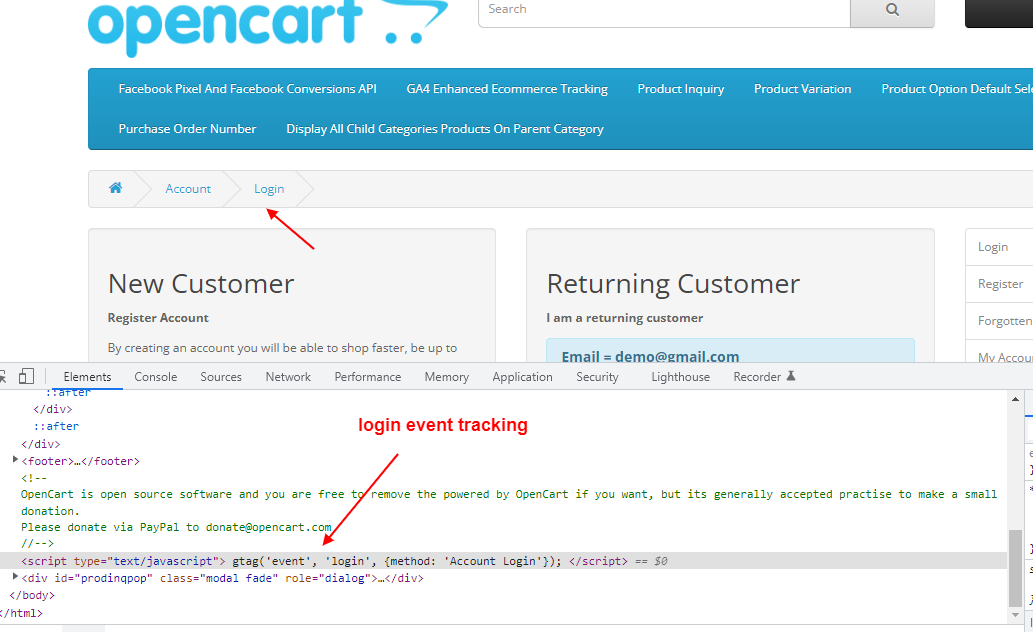Click the Login breadcrumb link

269,188
